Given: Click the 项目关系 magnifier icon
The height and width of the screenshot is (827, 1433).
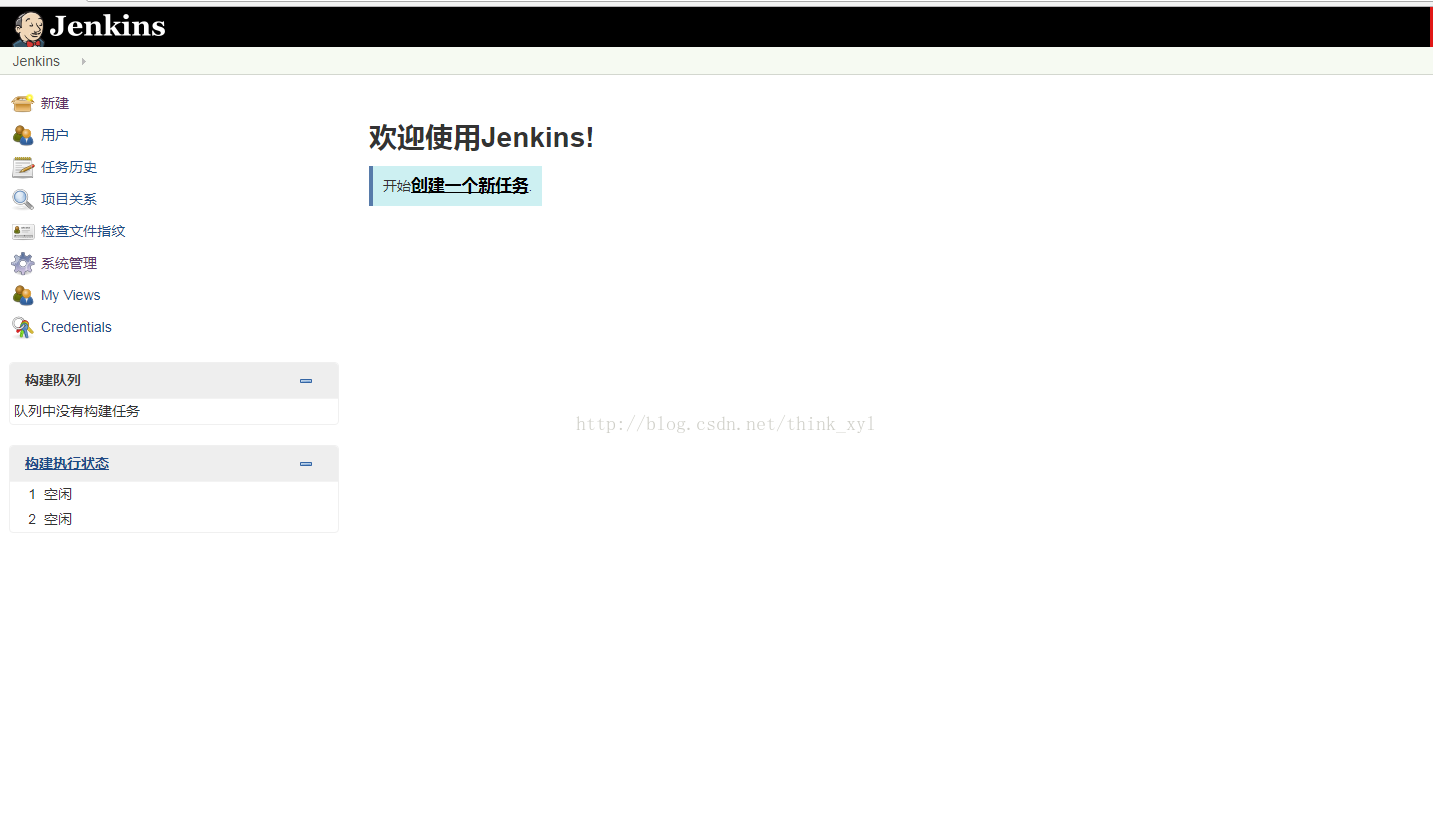Looking at the screenshot, I should tap(23, 199).
